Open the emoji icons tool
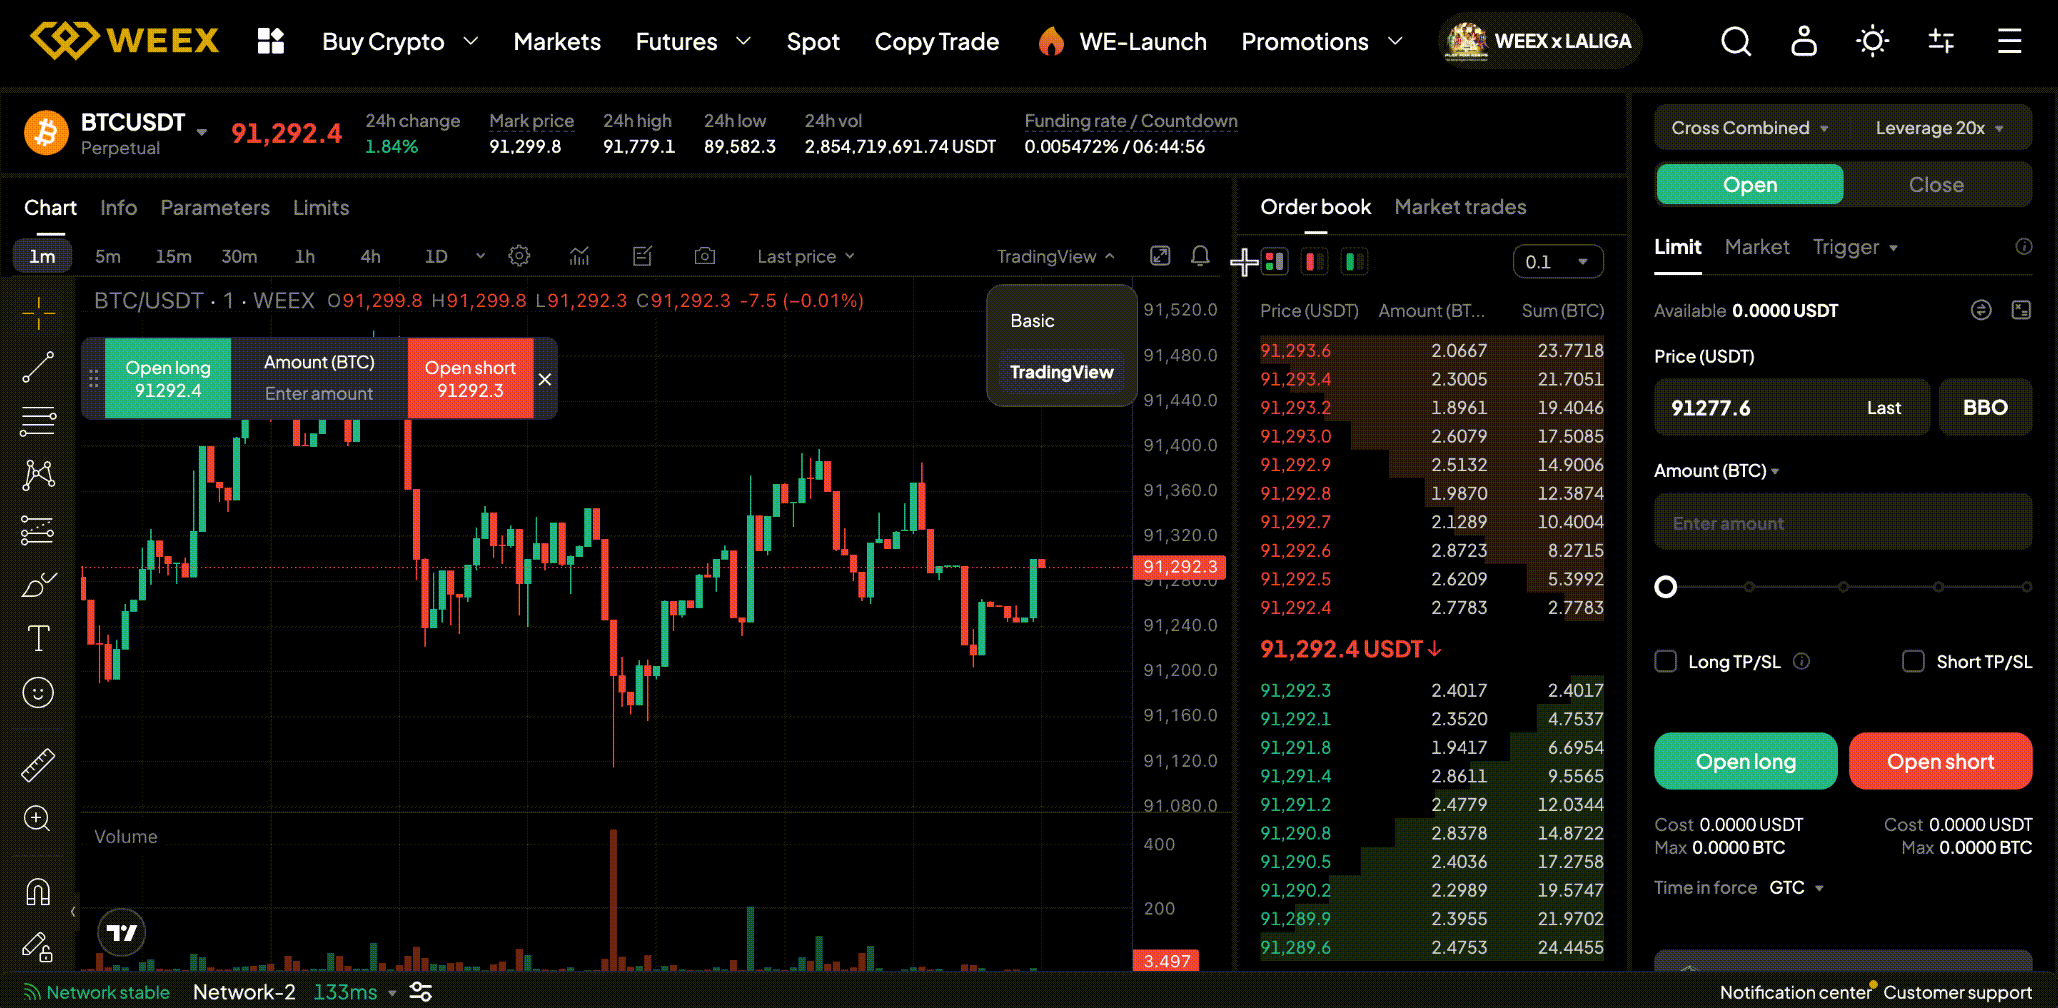 tap(38, 692)
